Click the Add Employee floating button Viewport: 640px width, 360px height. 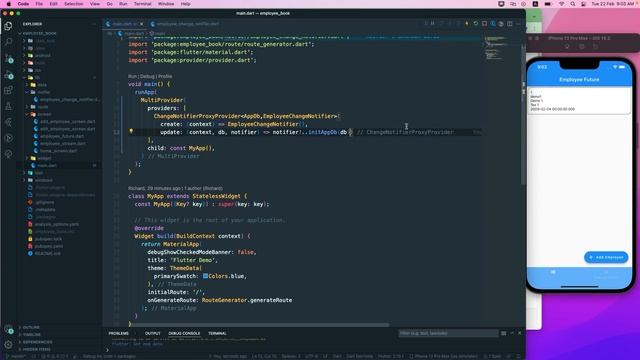(606, 257)
